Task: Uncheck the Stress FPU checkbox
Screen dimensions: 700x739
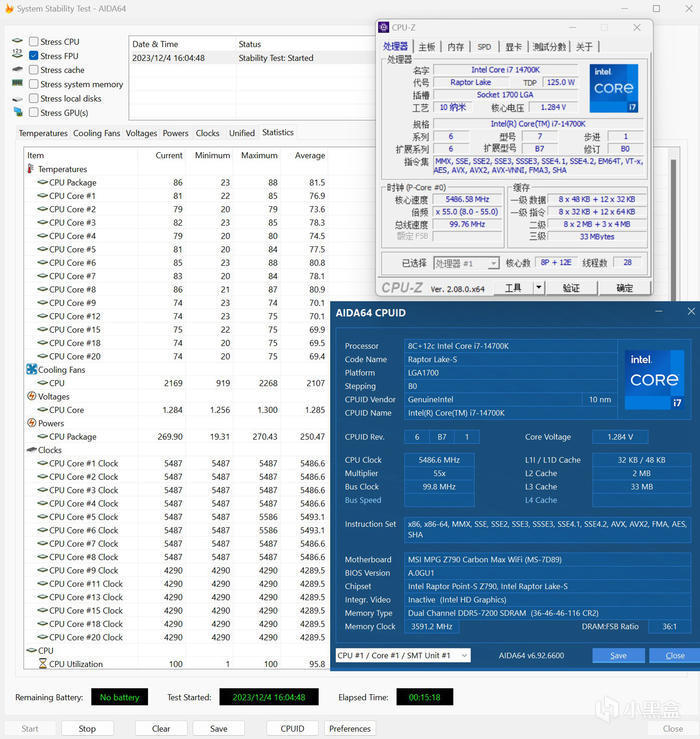Action: click(34, 56)
